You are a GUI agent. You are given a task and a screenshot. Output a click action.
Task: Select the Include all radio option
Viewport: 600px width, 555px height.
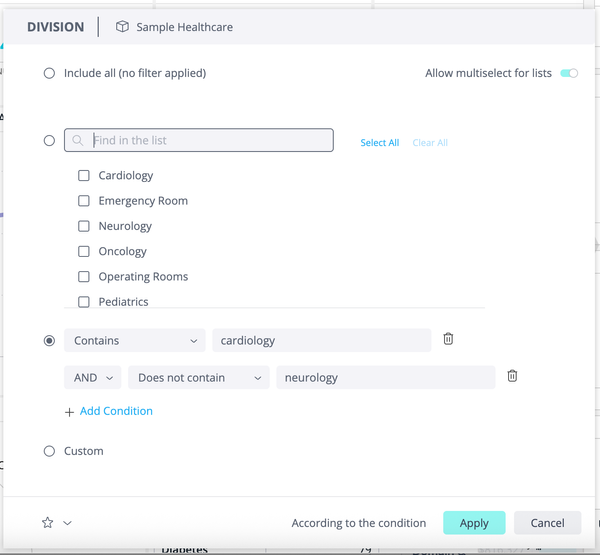(49, 73)
